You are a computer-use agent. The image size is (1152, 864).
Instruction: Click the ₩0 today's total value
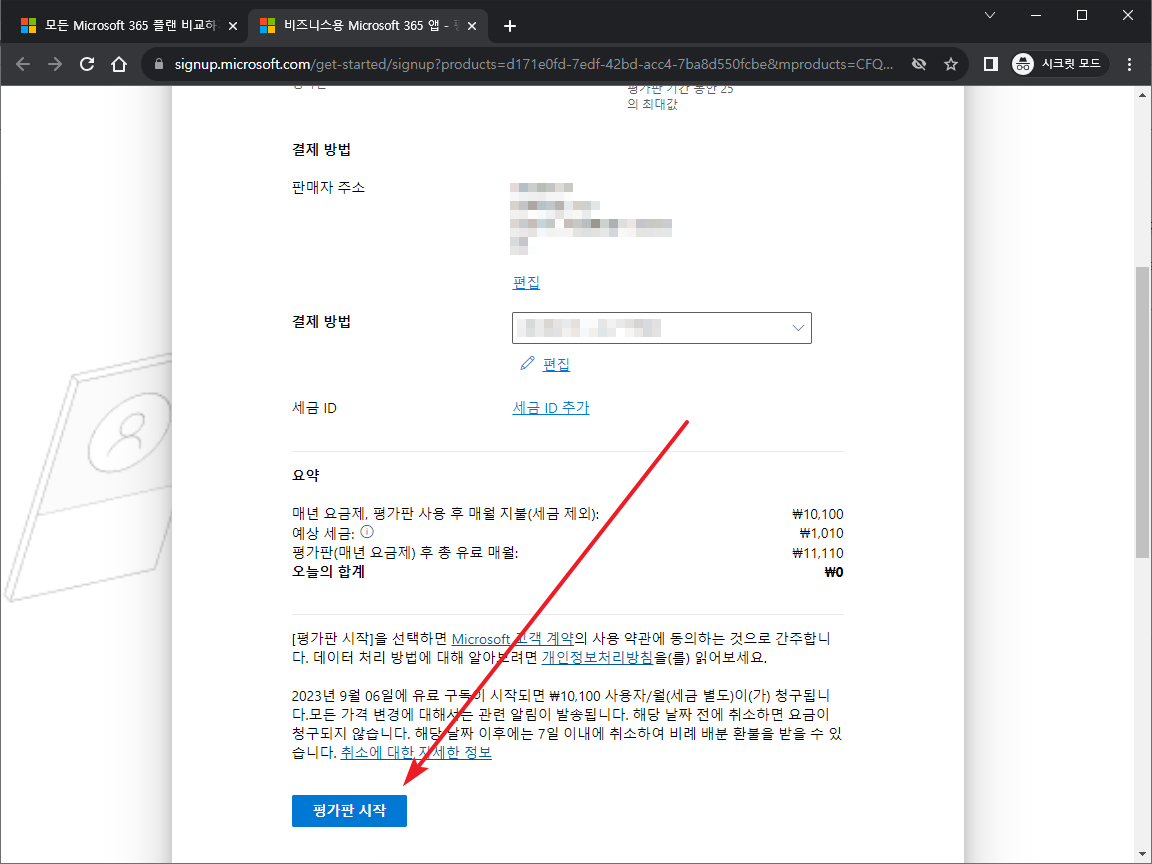[x=834, y=572]
